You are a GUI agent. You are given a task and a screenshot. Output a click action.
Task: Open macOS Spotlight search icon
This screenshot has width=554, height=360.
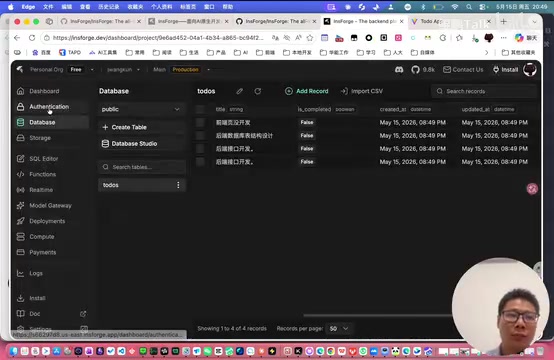[x=469, y=7]
